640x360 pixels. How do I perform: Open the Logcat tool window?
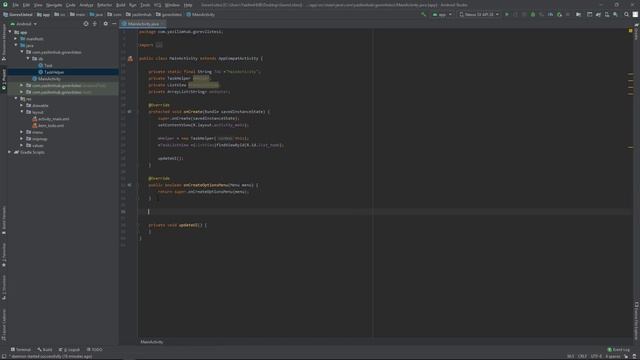pos(69,350)
